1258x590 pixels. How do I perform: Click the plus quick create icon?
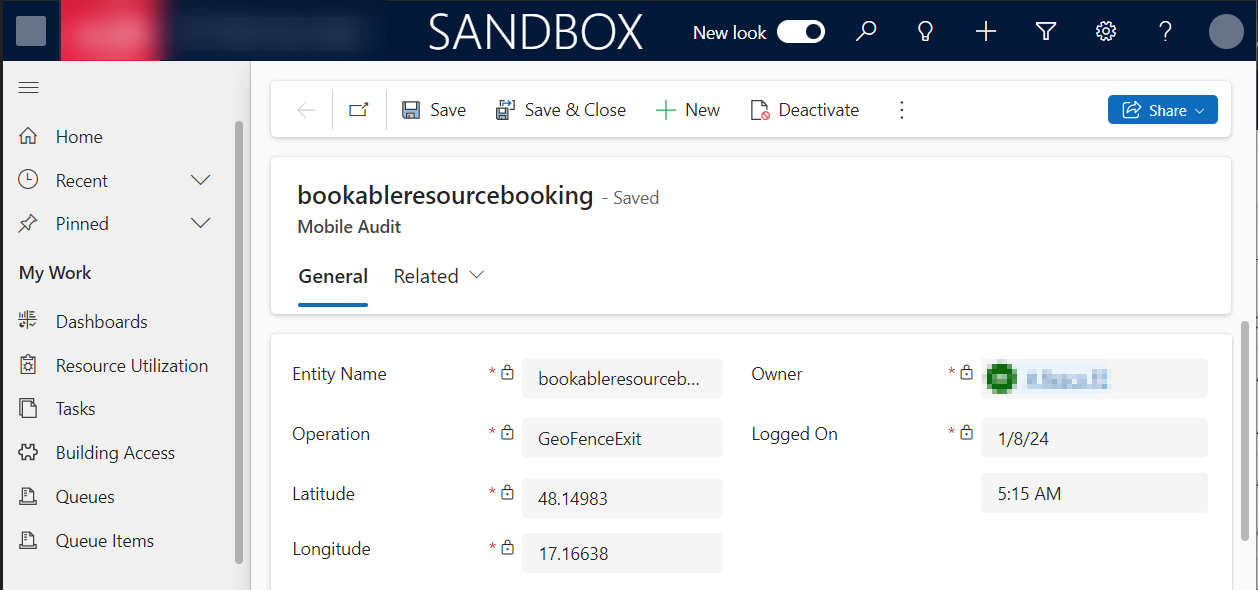[x=986, y=32]
